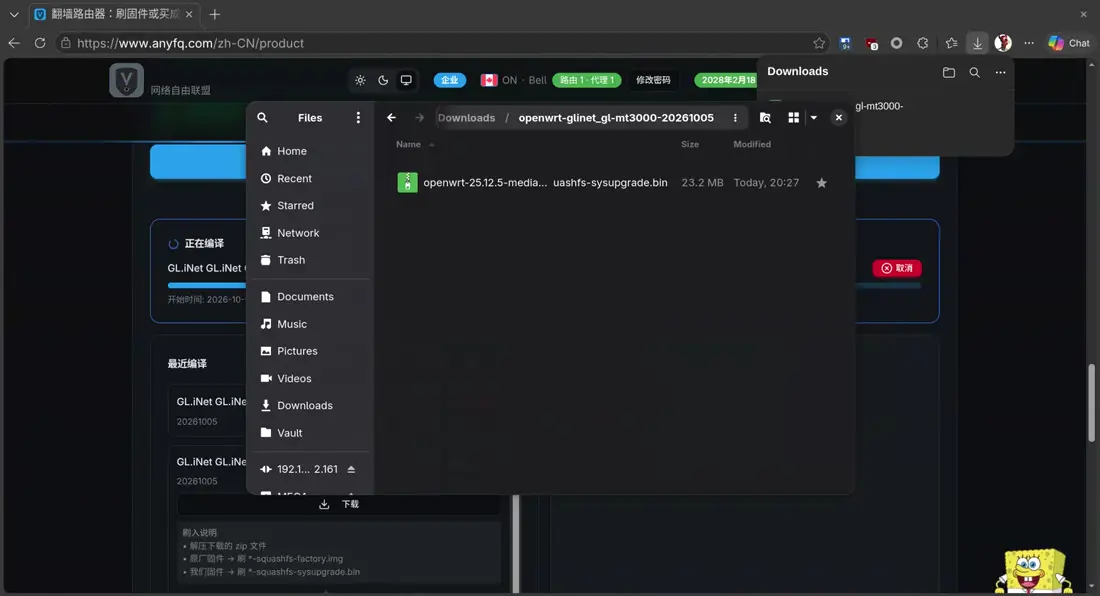Open the Files sidebar three-dot menu
The image size is (1100, 596).
[x=358, y=118]
